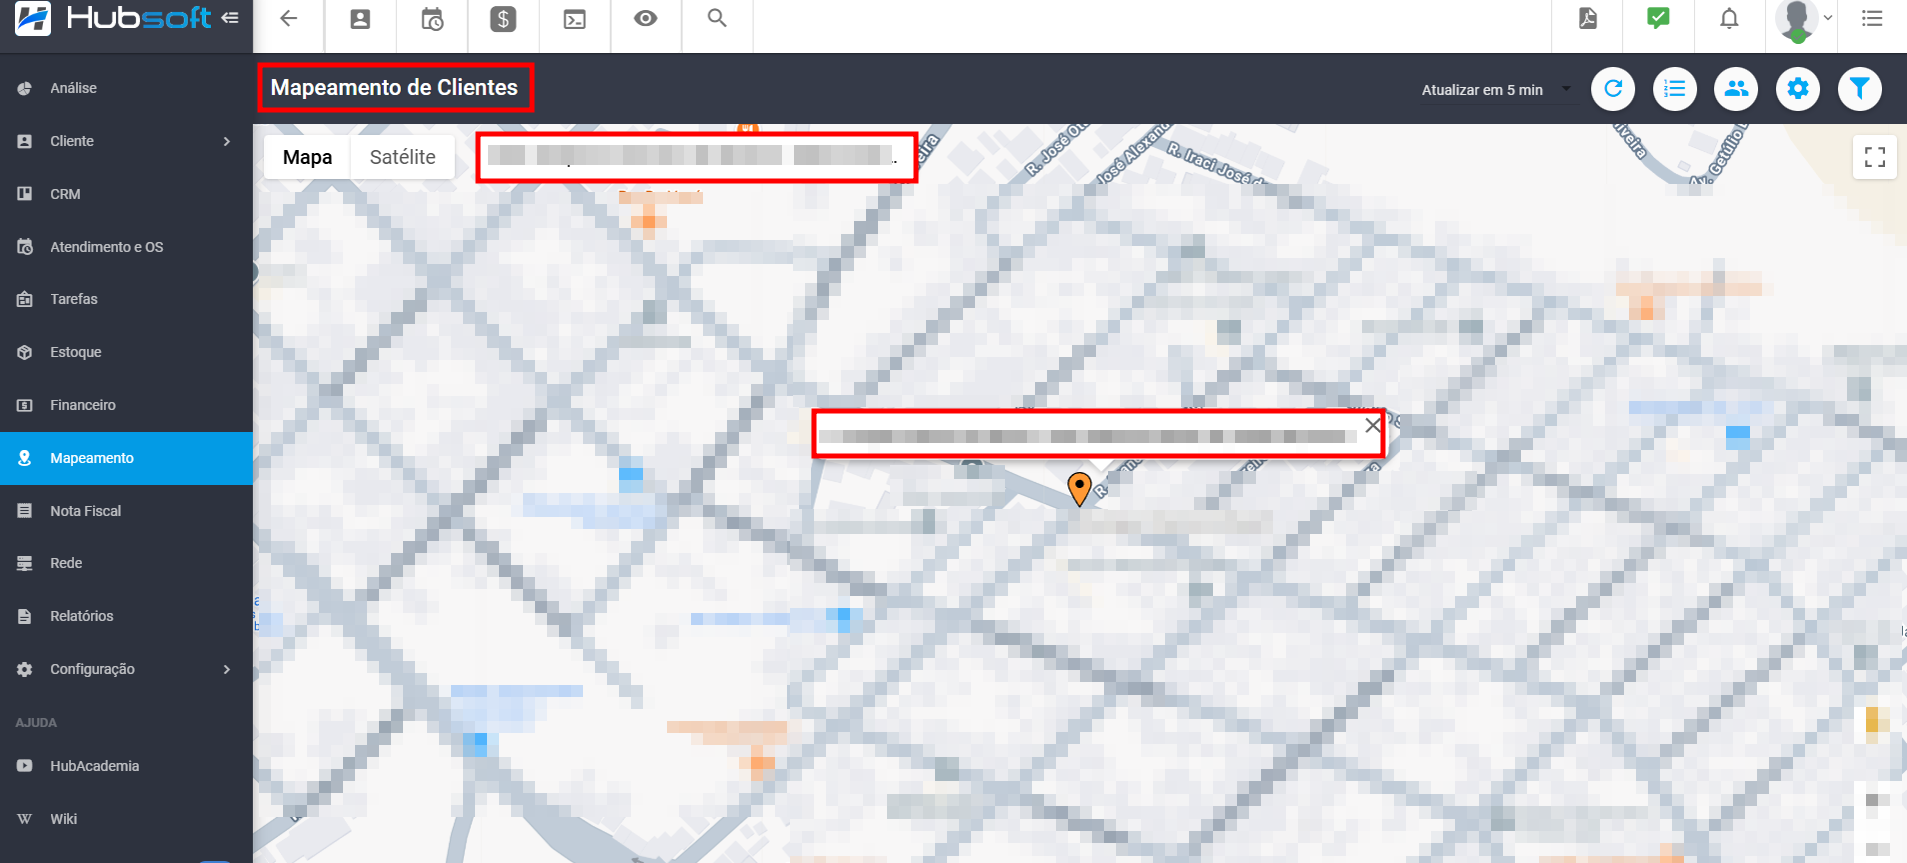Click the eye view icon
This screenshot has height=863, width=1907.
click(x=646, y=18)
